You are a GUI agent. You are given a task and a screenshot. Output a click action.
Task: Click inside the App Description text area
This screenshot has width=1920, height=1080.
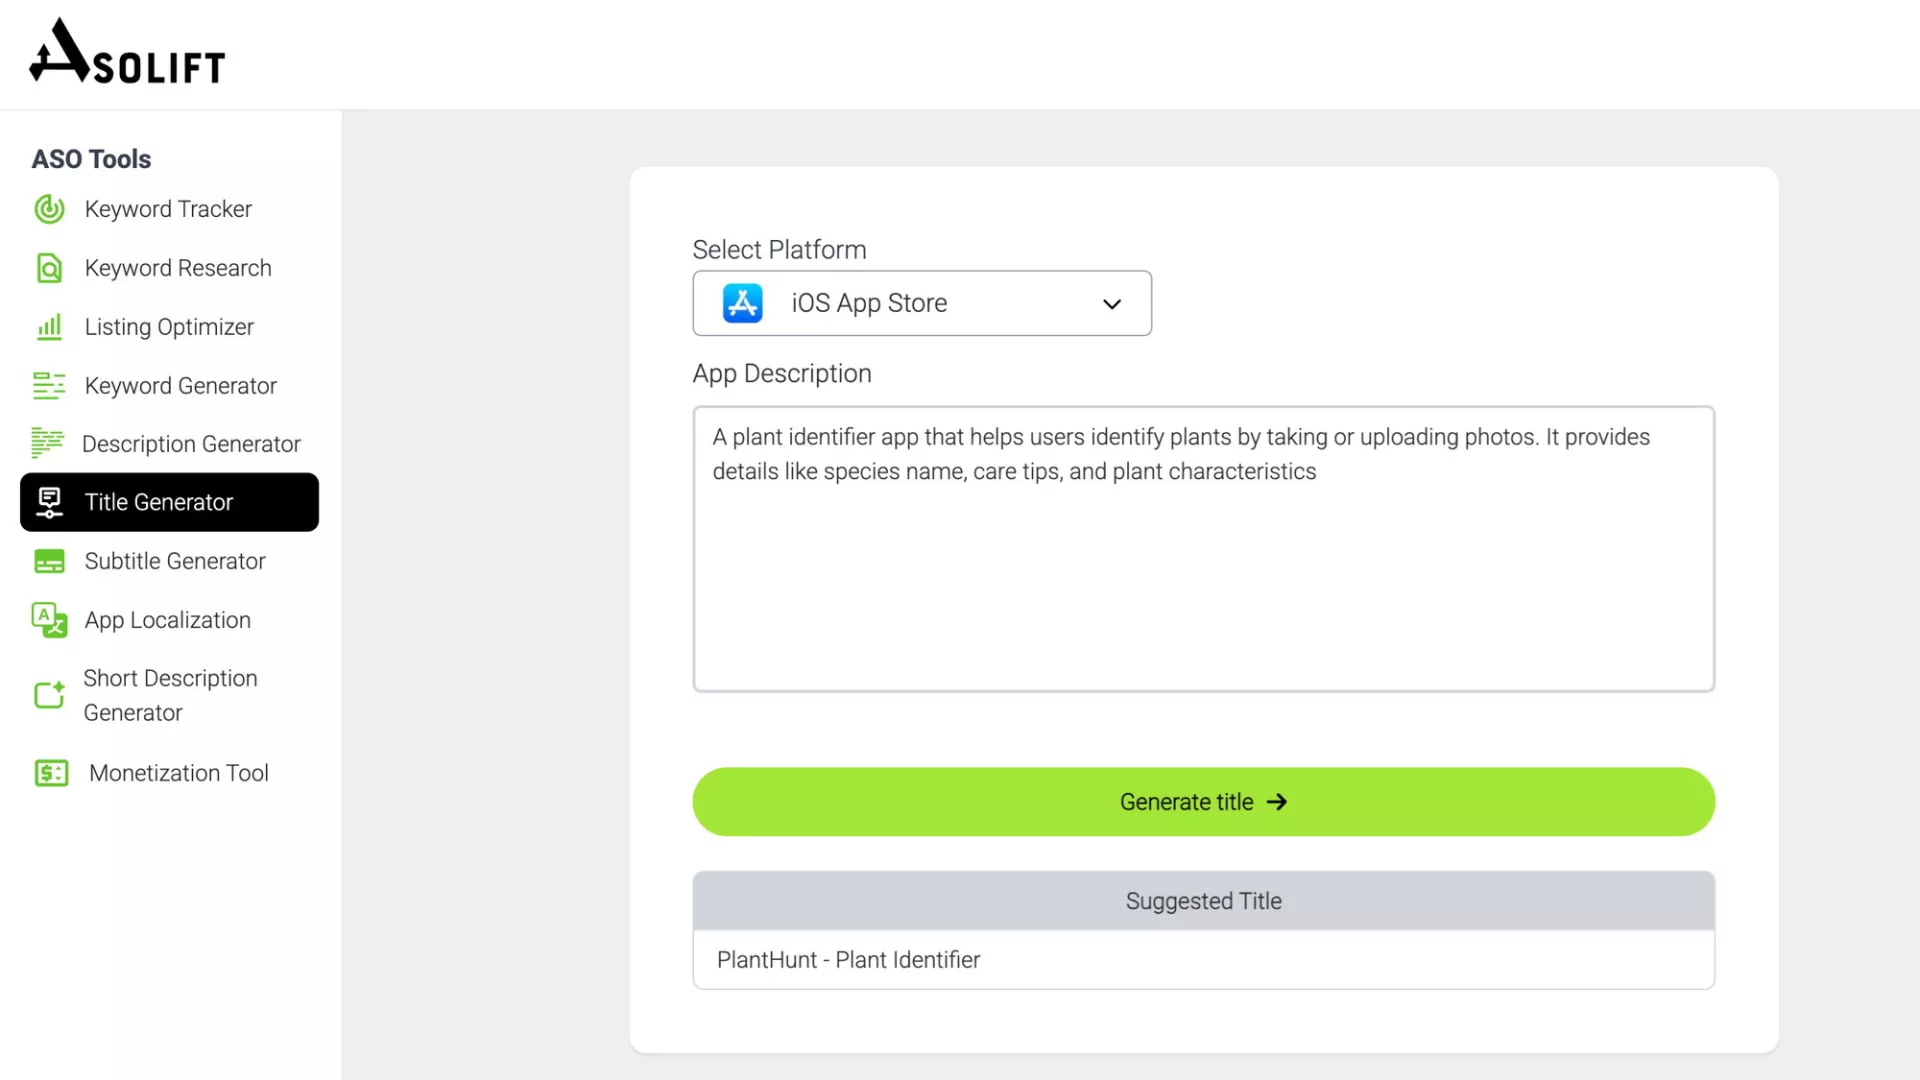pos(1203,580)
